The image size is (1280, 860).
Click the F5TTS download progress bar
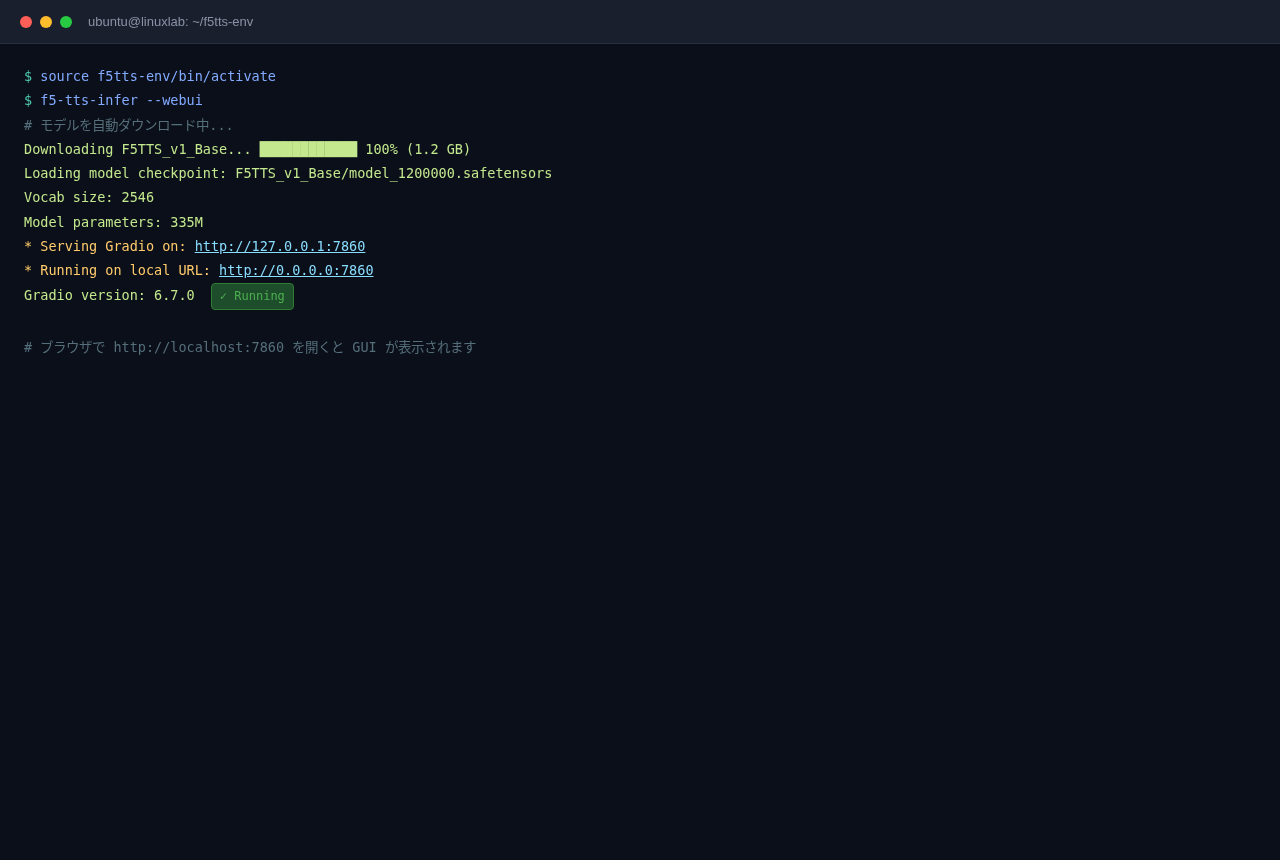(308, 149)
